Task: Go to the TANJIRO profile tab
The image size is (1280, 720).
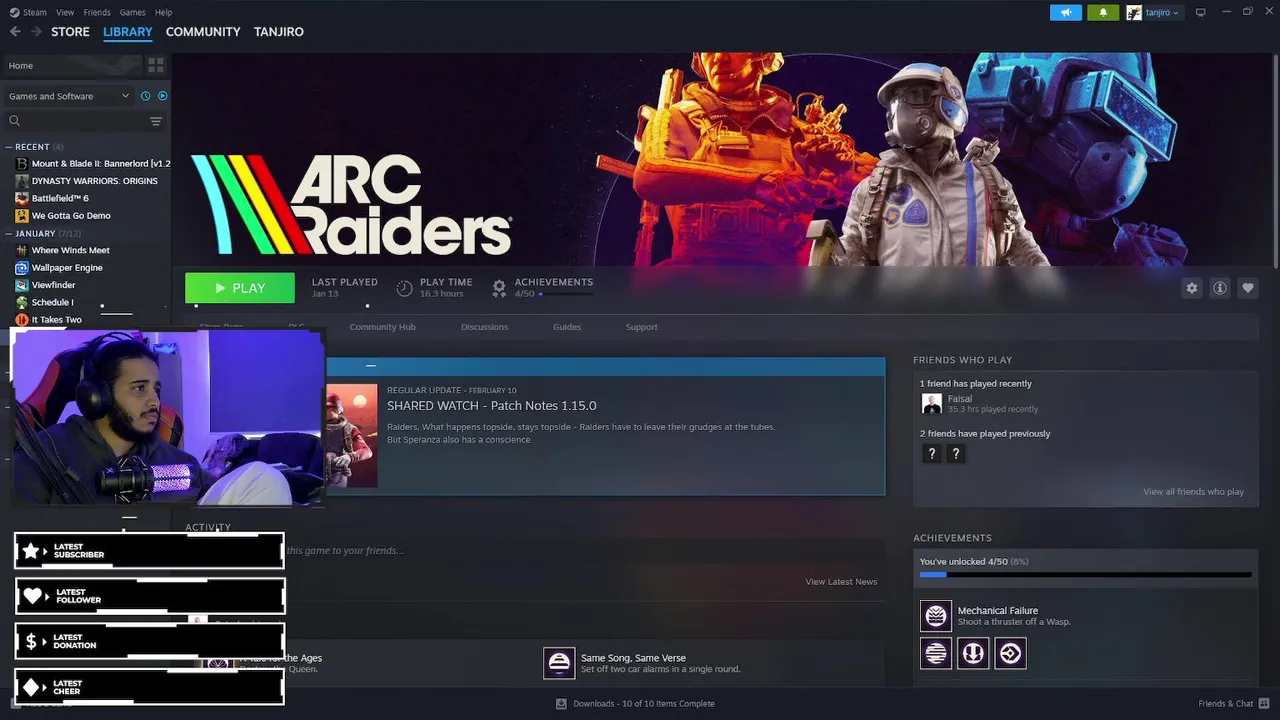Action: [x=279, y=32]
